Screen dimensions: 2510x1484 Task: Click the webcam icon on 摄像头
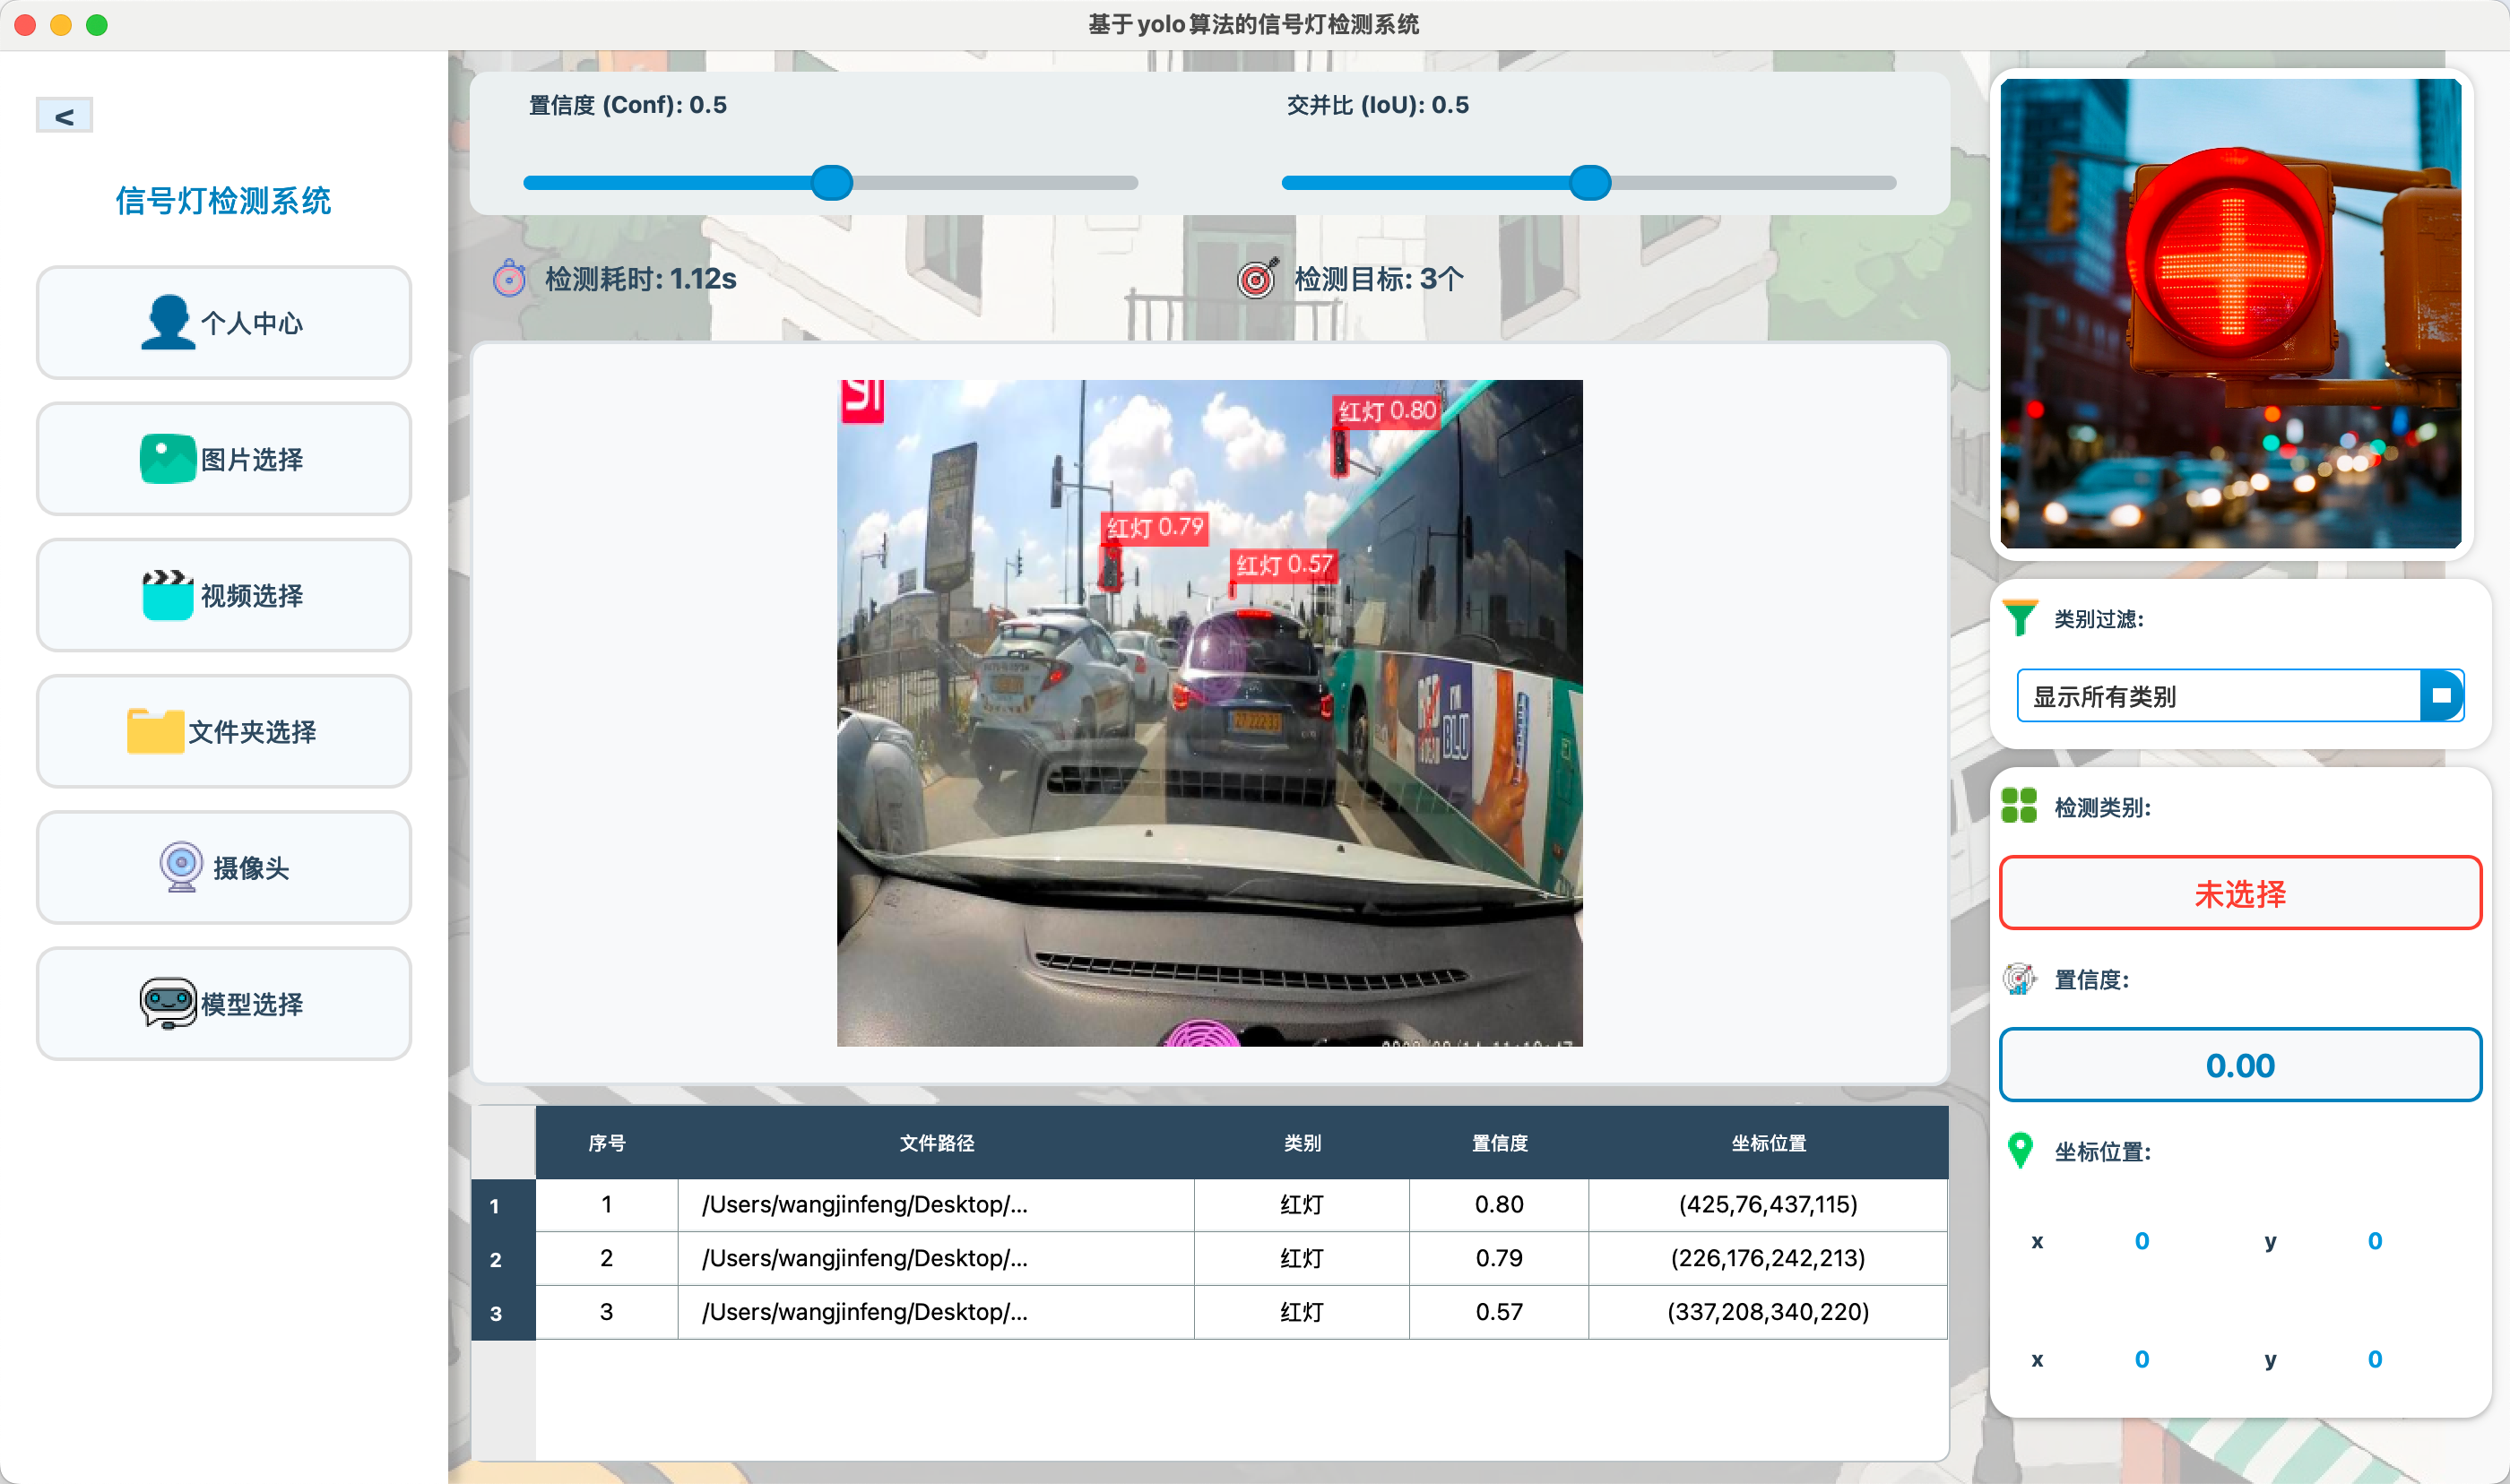pos(181,867)
